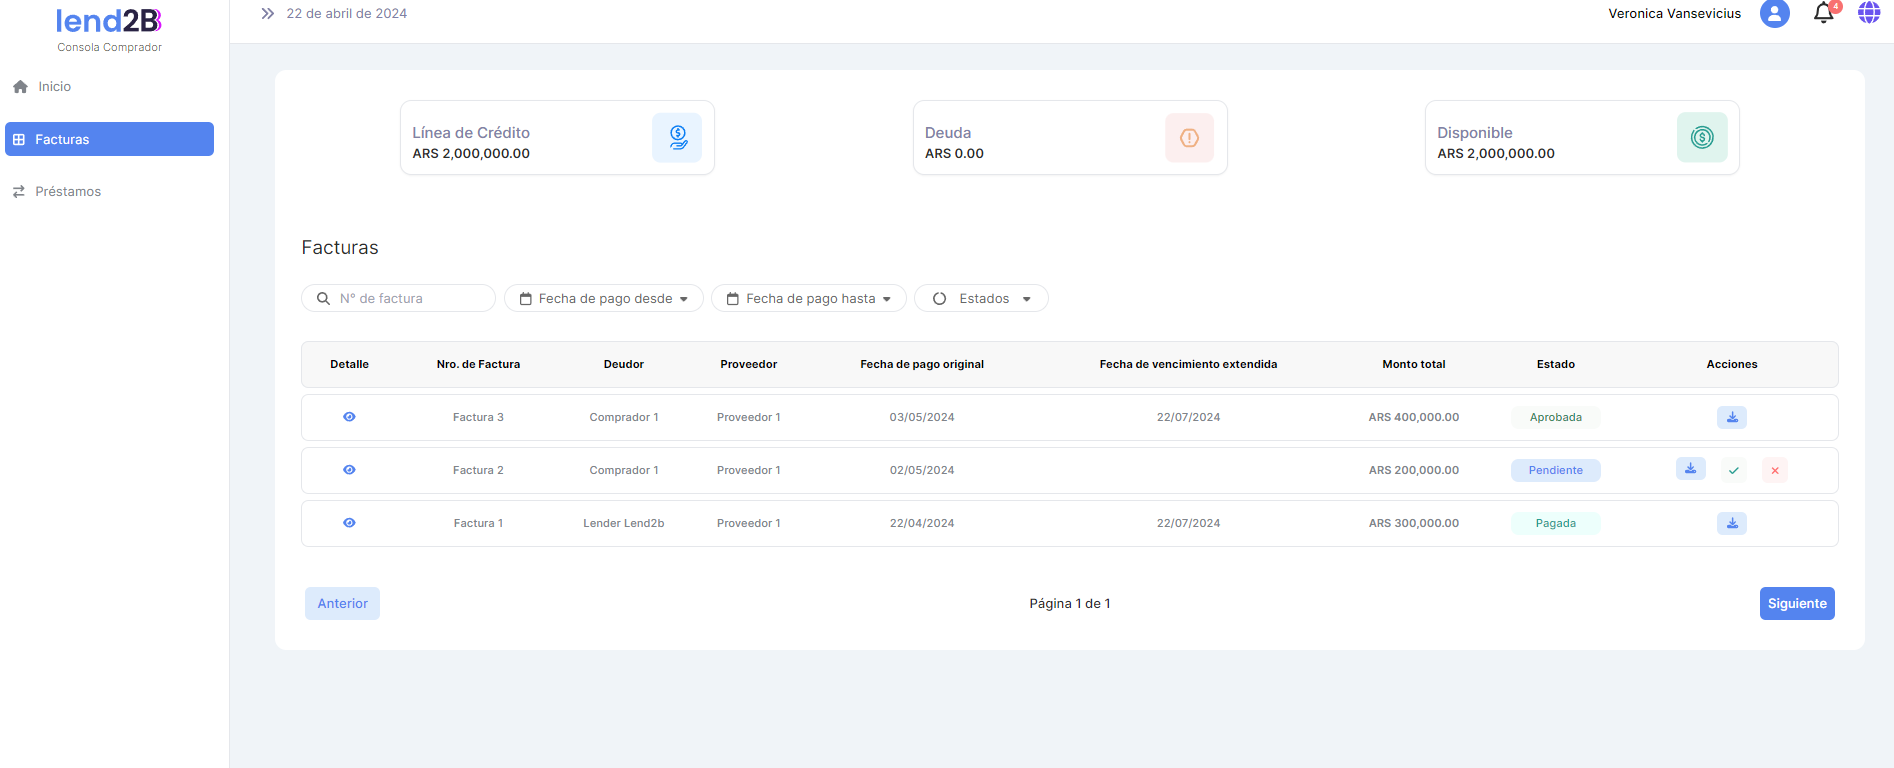View details of Factura 1

tap(349, 523)
